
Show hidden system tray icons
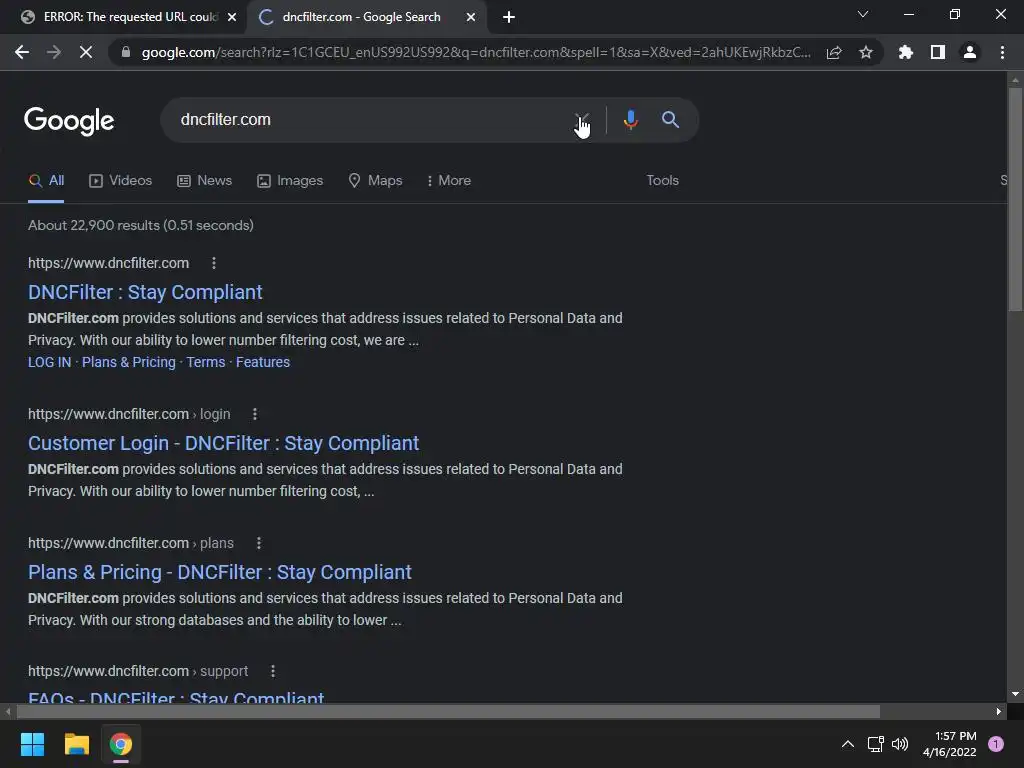(x=848, y=744)
